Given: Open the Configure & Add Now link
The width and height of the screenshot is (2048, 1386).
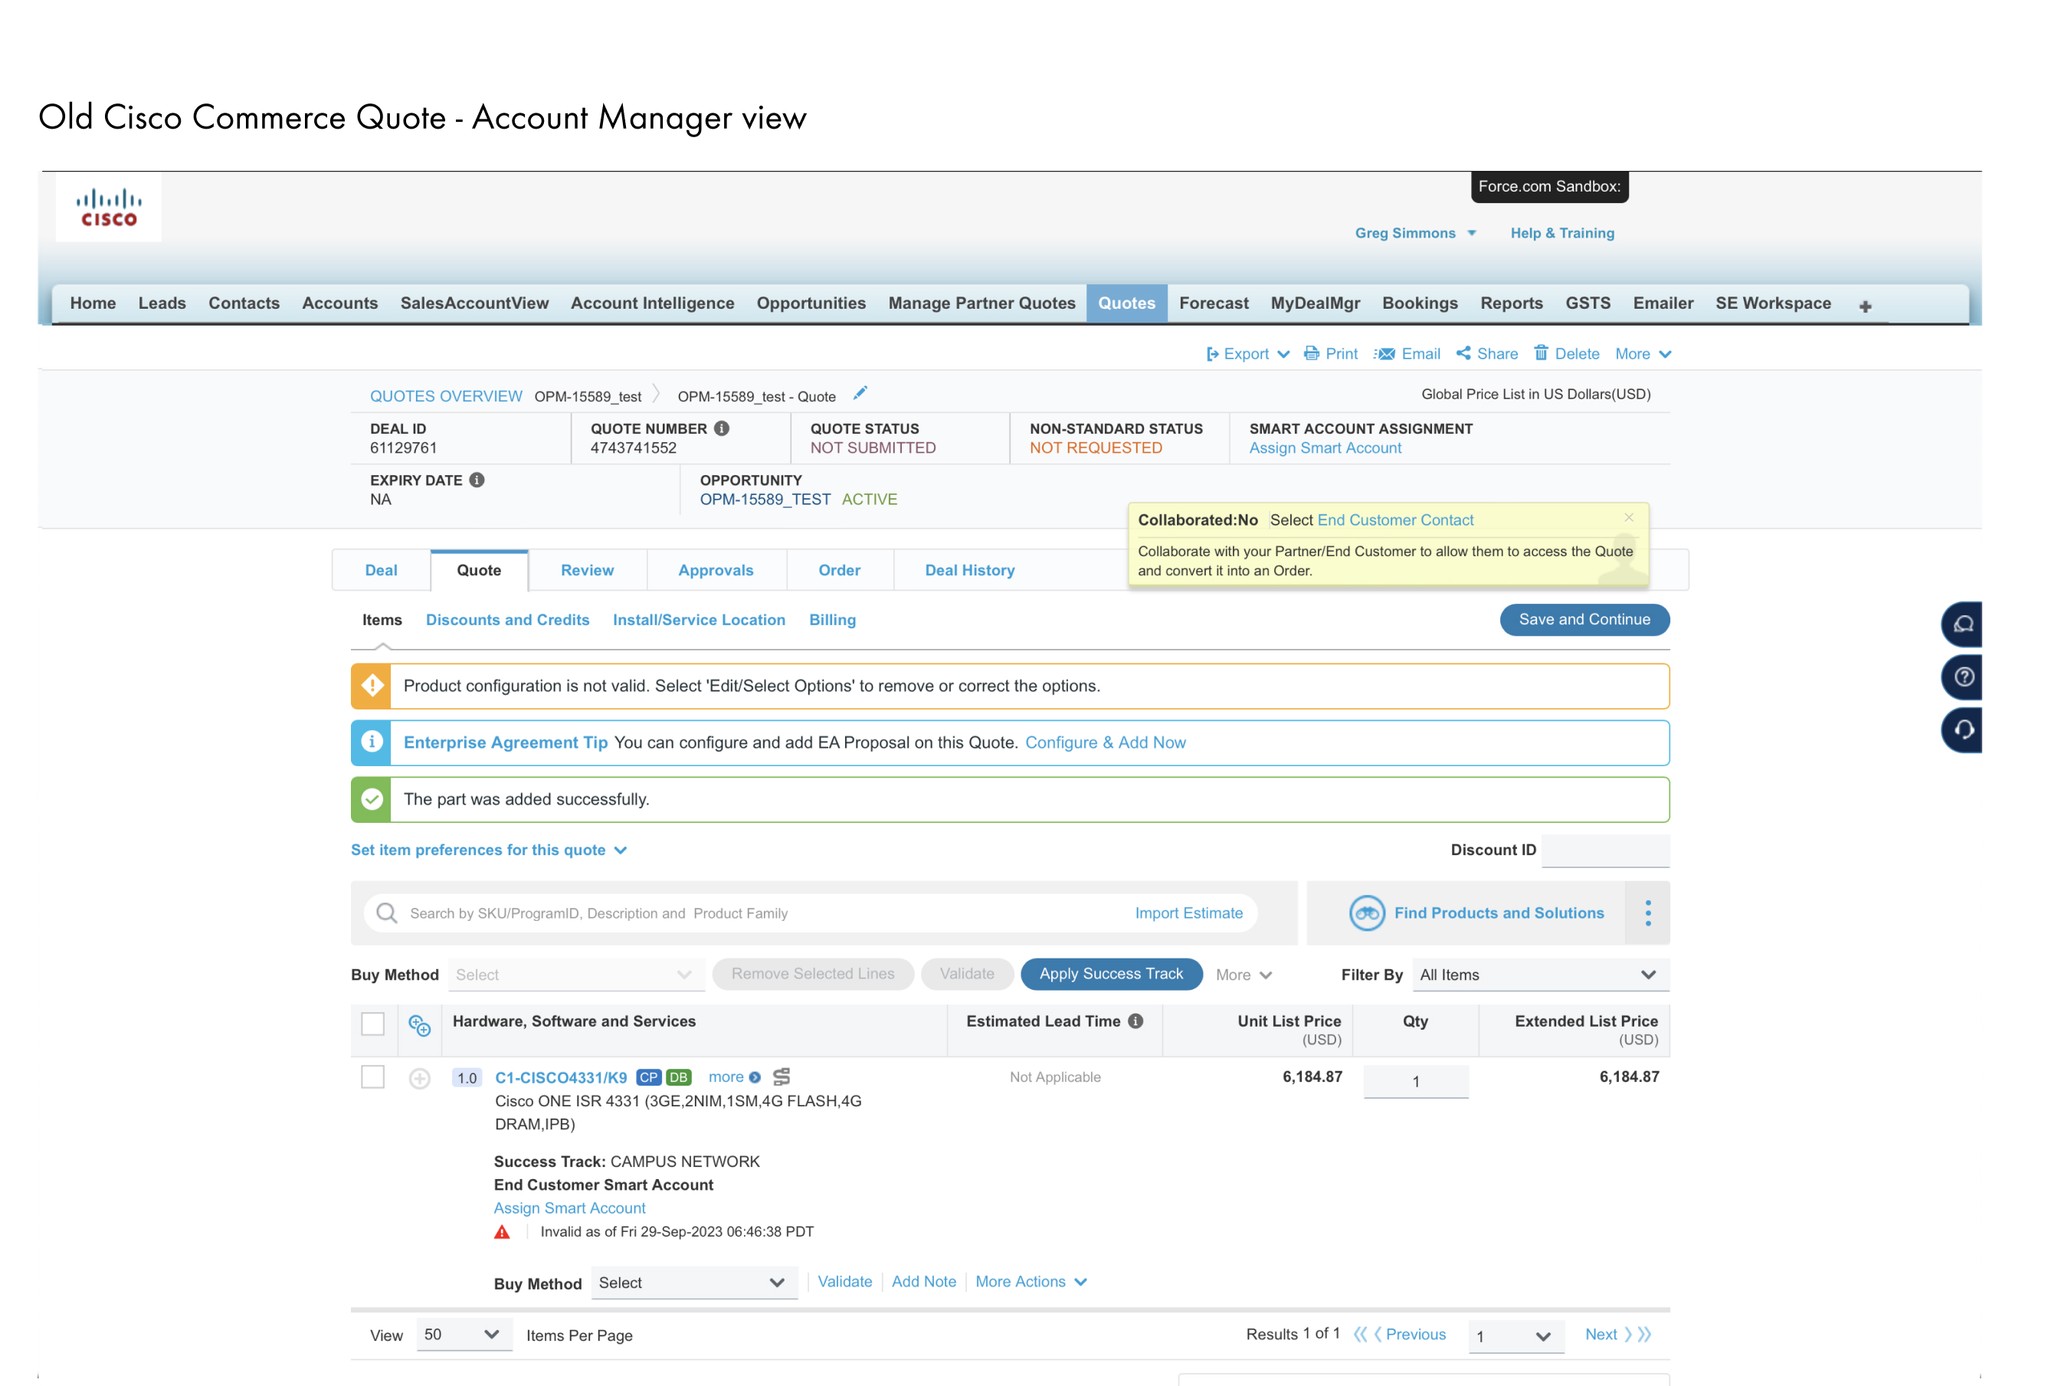Looking at the screenshot, I should pos(1106,742).
